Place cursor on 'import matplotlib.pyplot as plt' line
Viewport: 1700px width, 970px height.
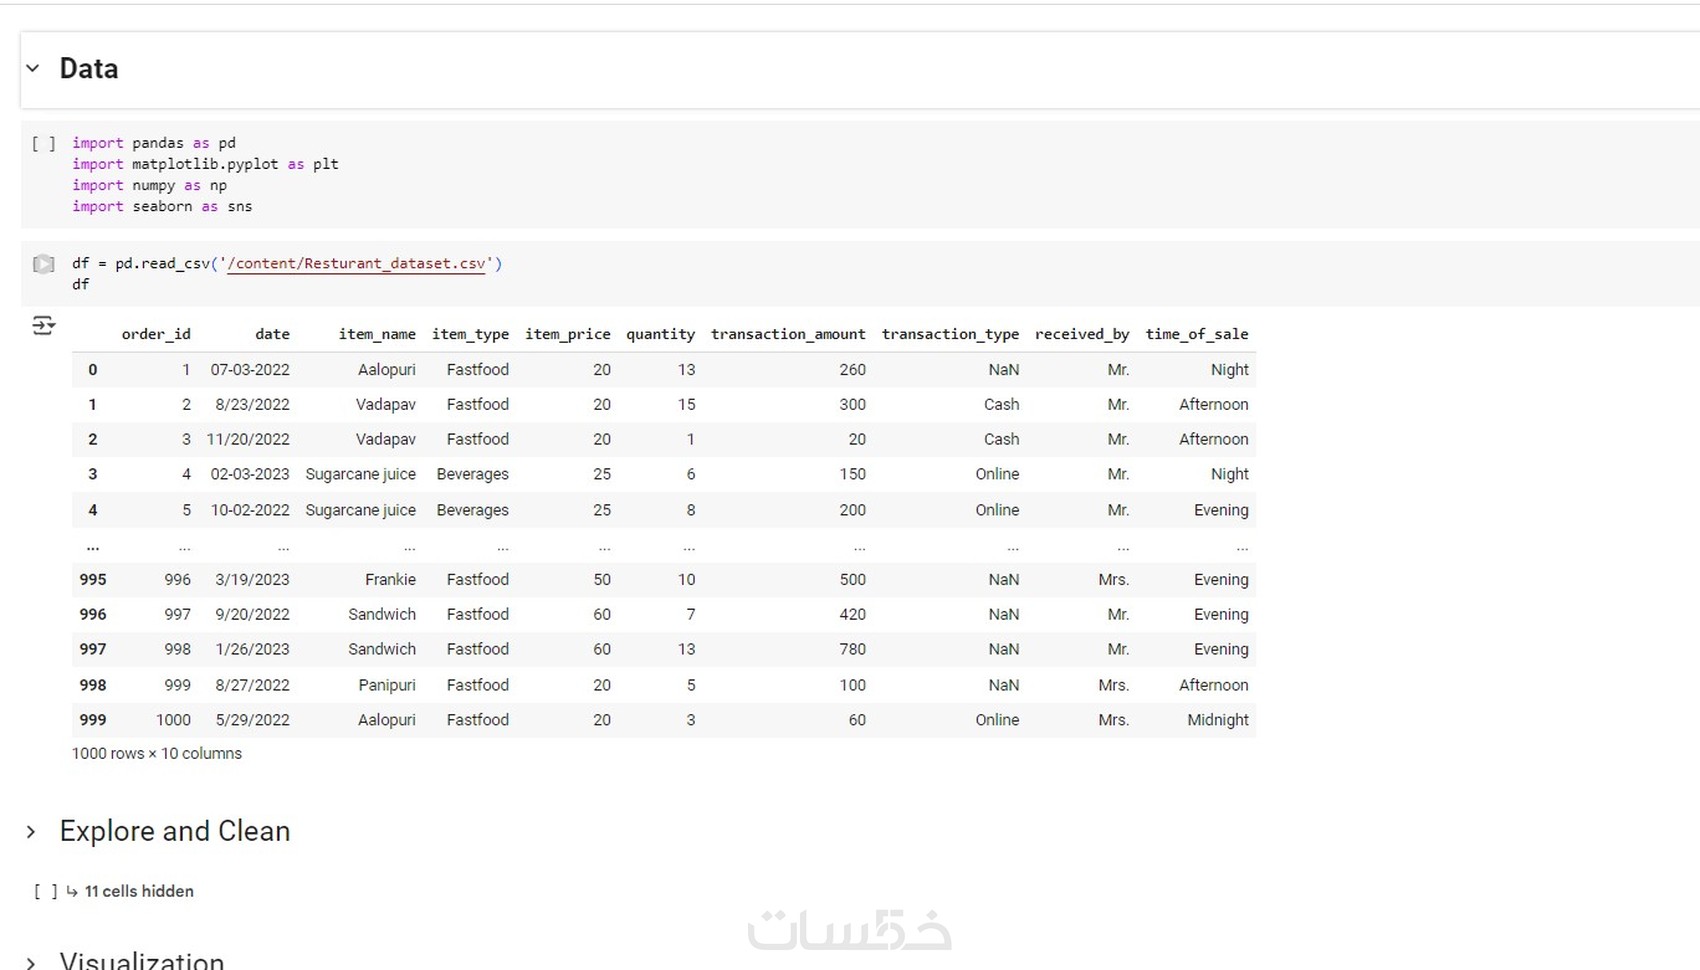pos(205,164)
